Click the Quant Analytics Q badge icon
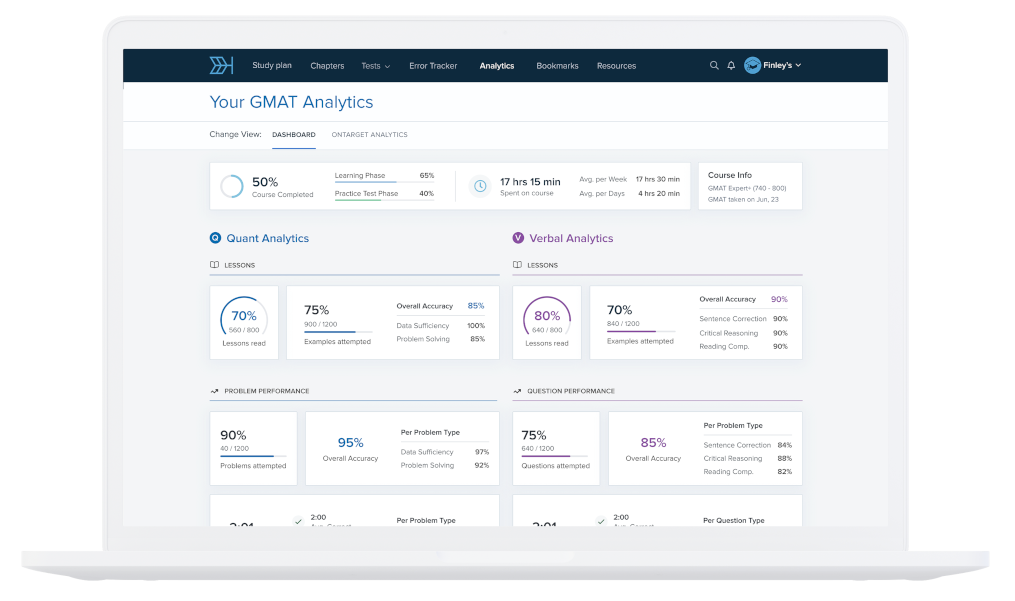 tap(215, 239)
